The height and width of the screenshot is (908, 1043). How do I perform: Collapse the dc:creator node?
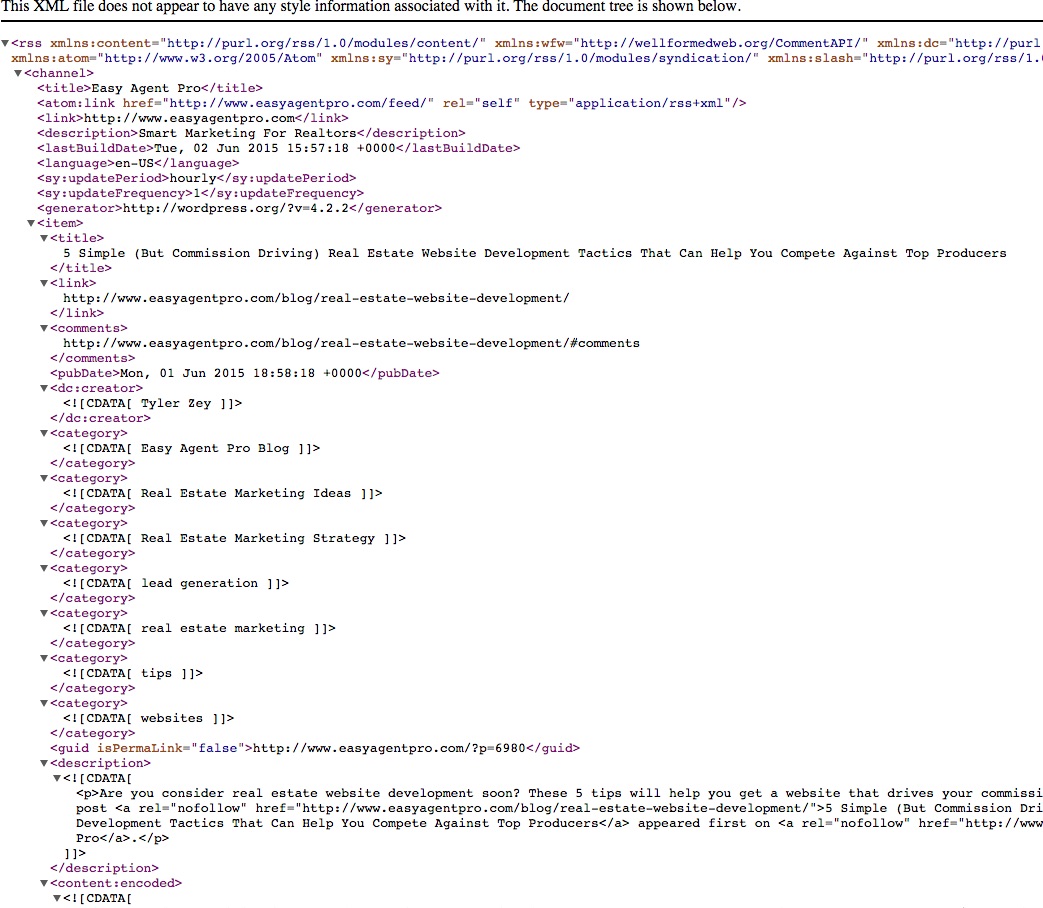tap(44, 388)
